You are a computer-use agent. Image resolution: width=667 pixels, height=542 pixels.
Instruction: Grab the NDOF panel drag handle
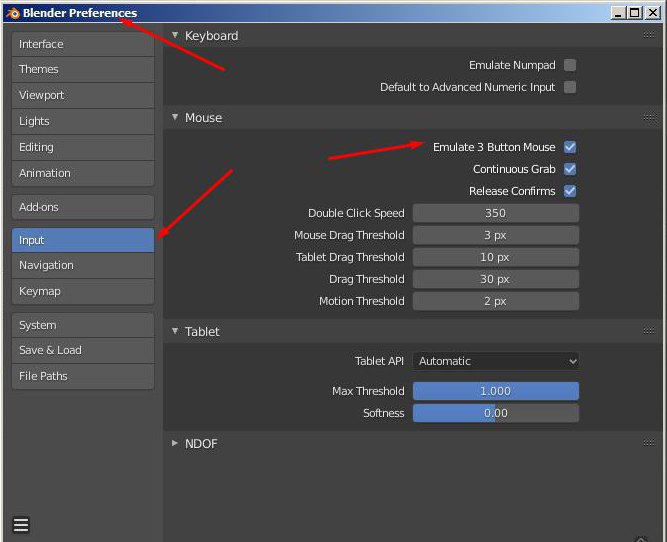click(649, 443)
